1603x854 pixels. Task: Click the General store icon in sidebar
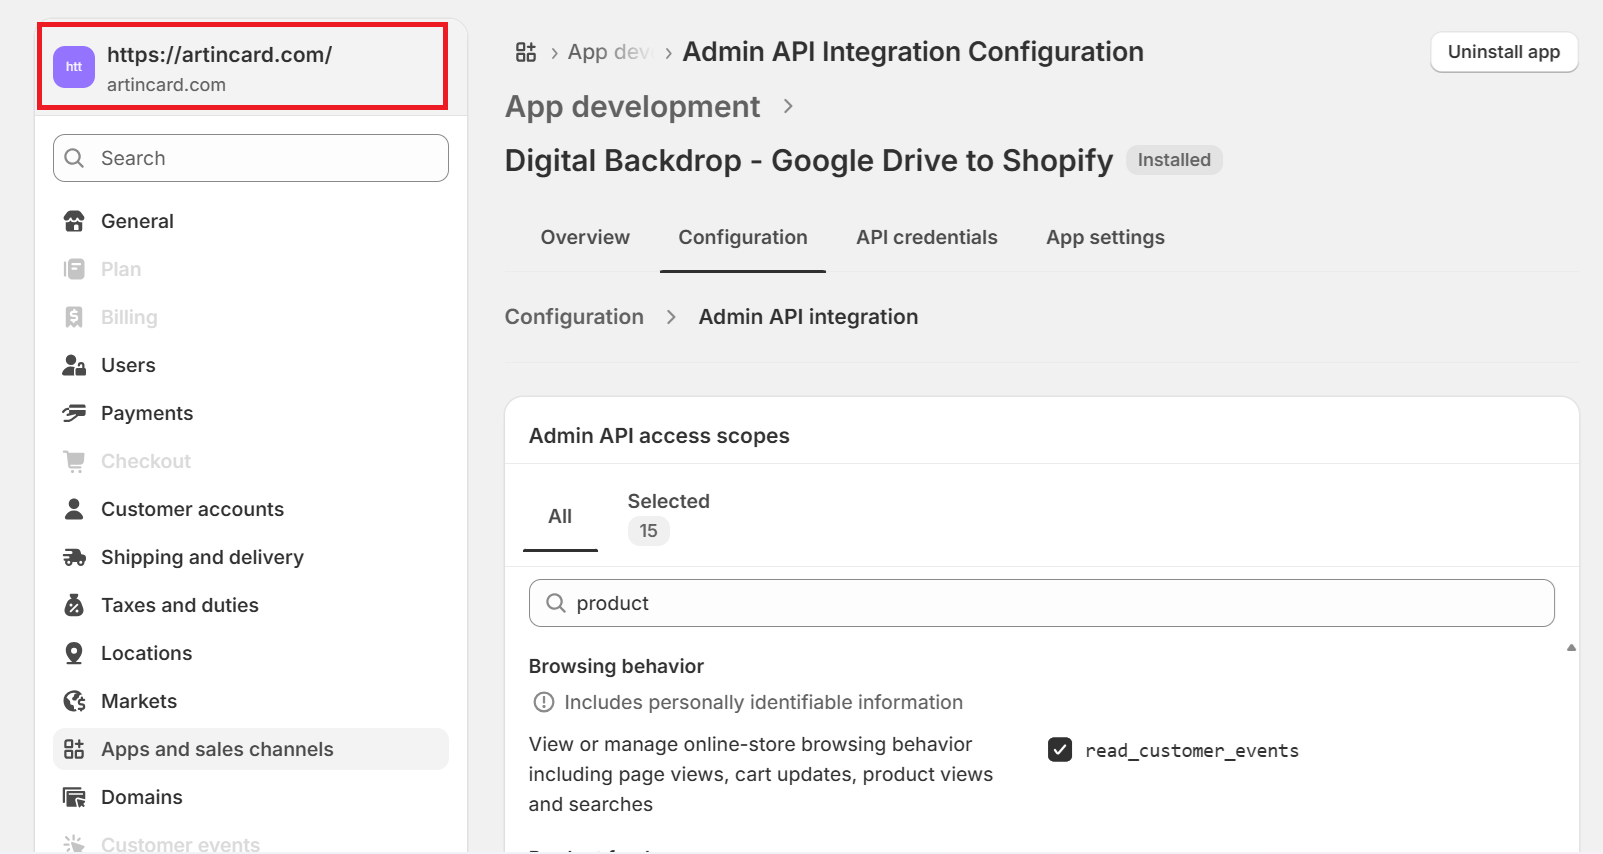[x=74, y=221]
